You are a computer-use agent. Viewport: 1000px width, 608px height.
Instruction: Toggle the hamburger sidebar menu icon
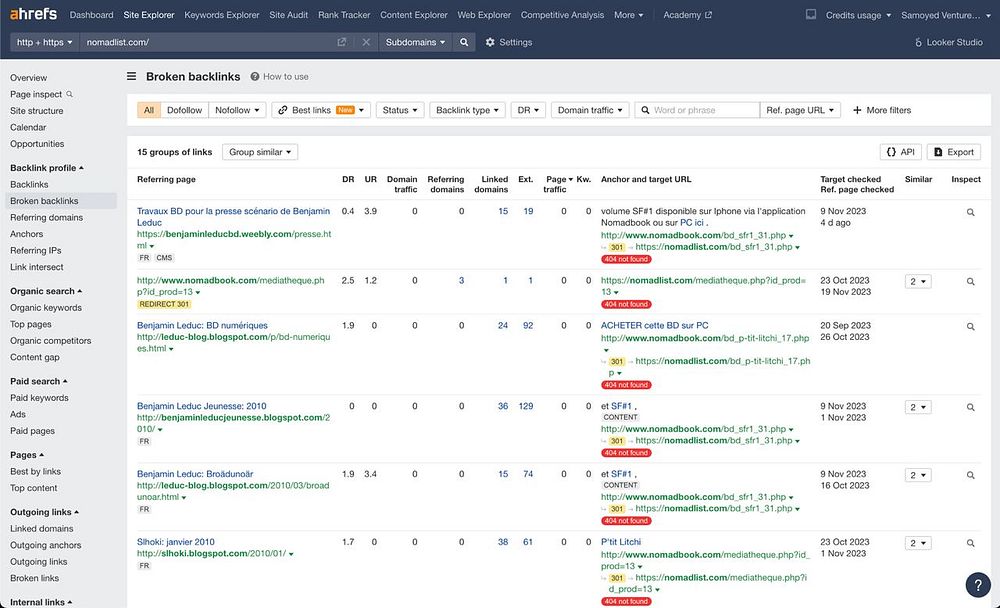click(131, 77)
